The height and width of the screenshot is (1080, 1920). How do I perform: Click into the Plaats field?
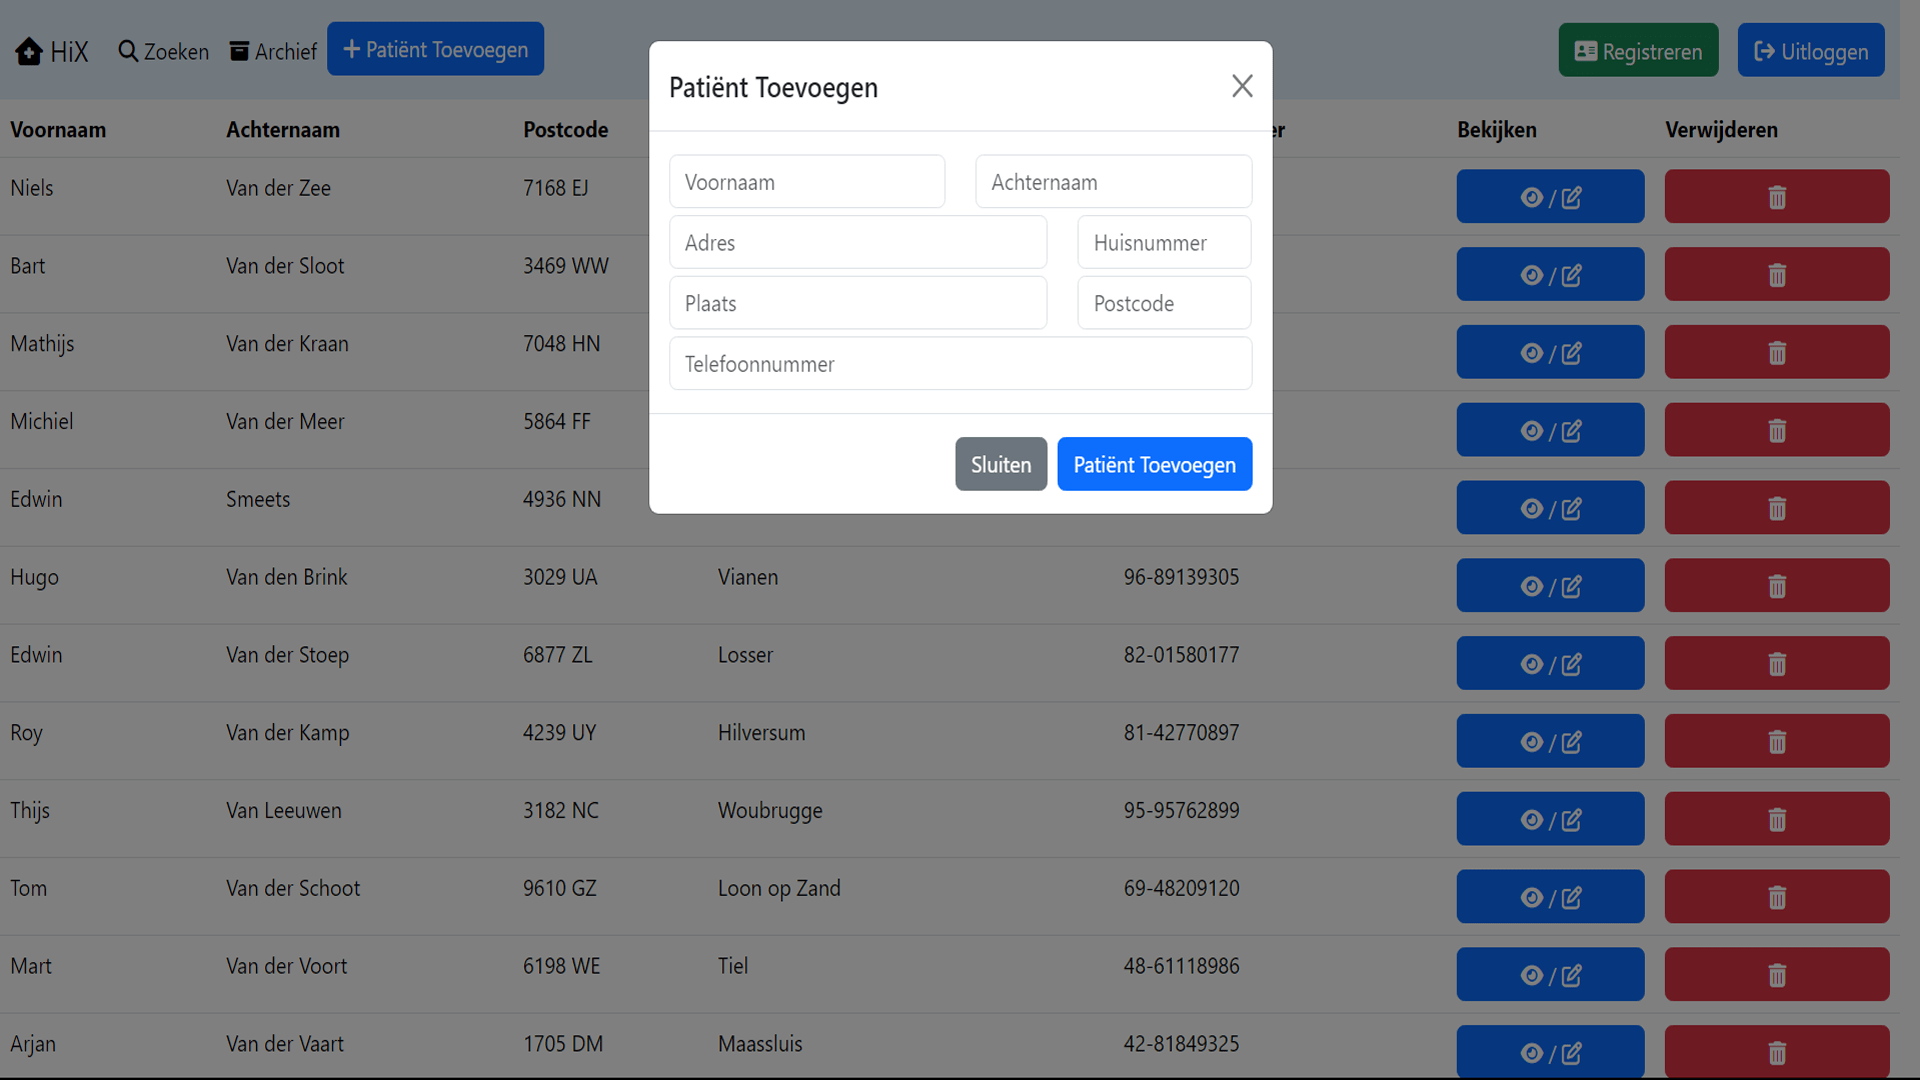[x=858, y=303]
